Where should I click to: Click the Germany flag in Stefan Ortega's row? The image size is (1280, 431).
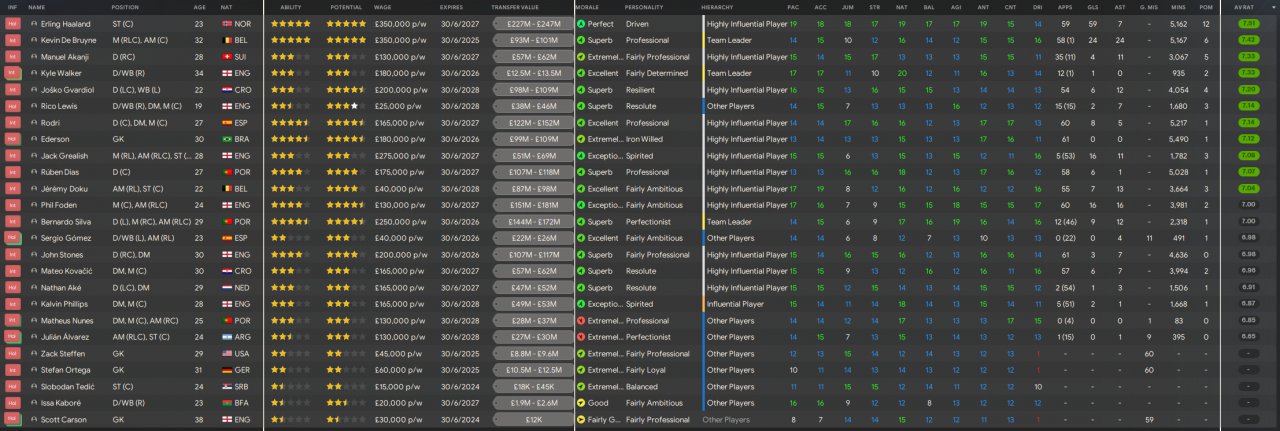(226, 370)
